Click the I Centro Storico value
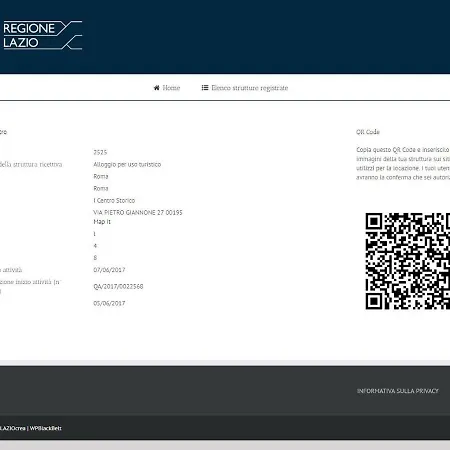 tap(114, 200)
